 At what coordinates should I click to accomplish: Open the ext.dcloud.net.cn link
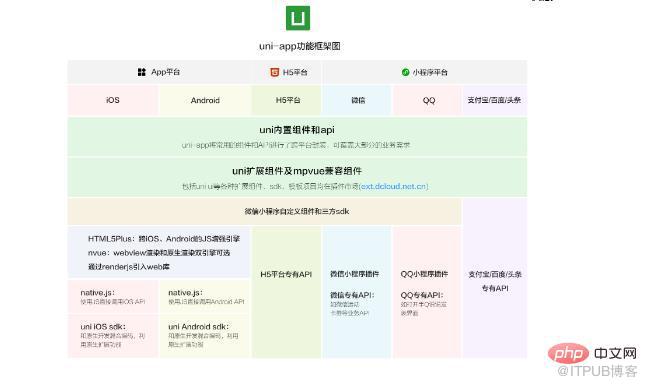(x=394, y=186)
